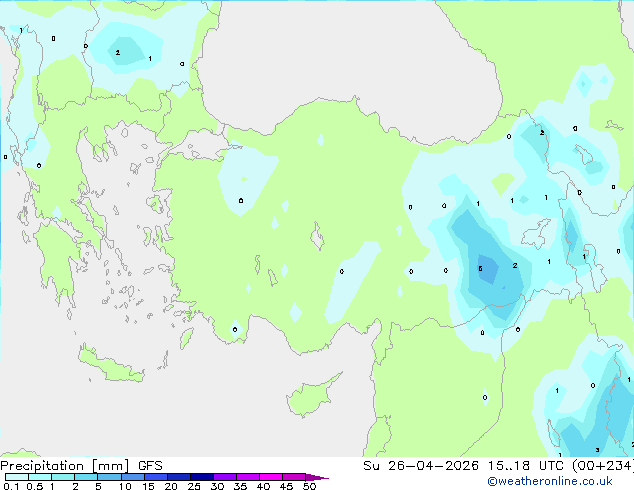Screen dimensions: 634x490
Task: Click the 'Precipitation' title text
Action: (x=42, y=466)
